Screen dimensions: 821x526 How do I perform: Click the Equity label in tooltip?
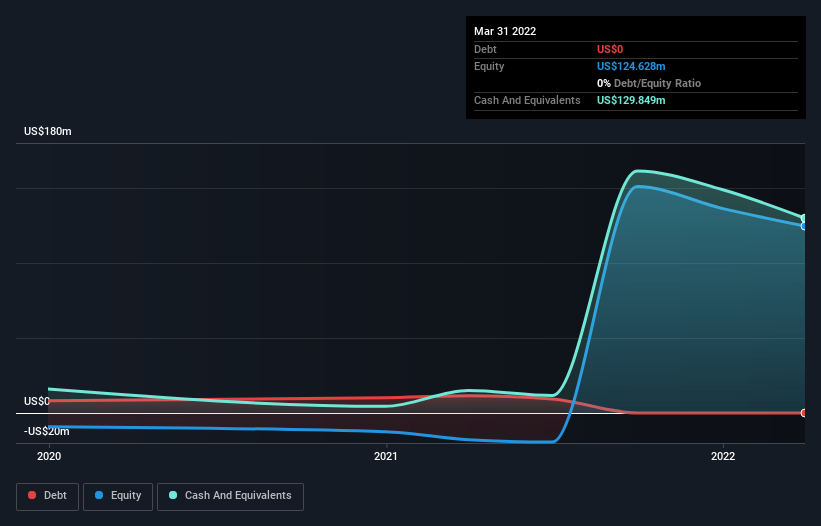click(x=489, y=66)
